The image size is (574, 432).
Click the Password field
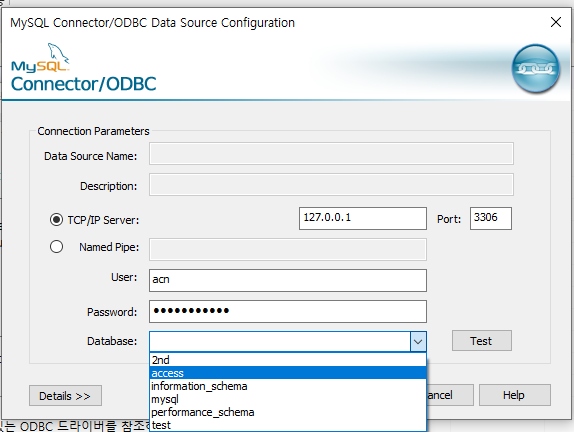(x=288, y=312)
